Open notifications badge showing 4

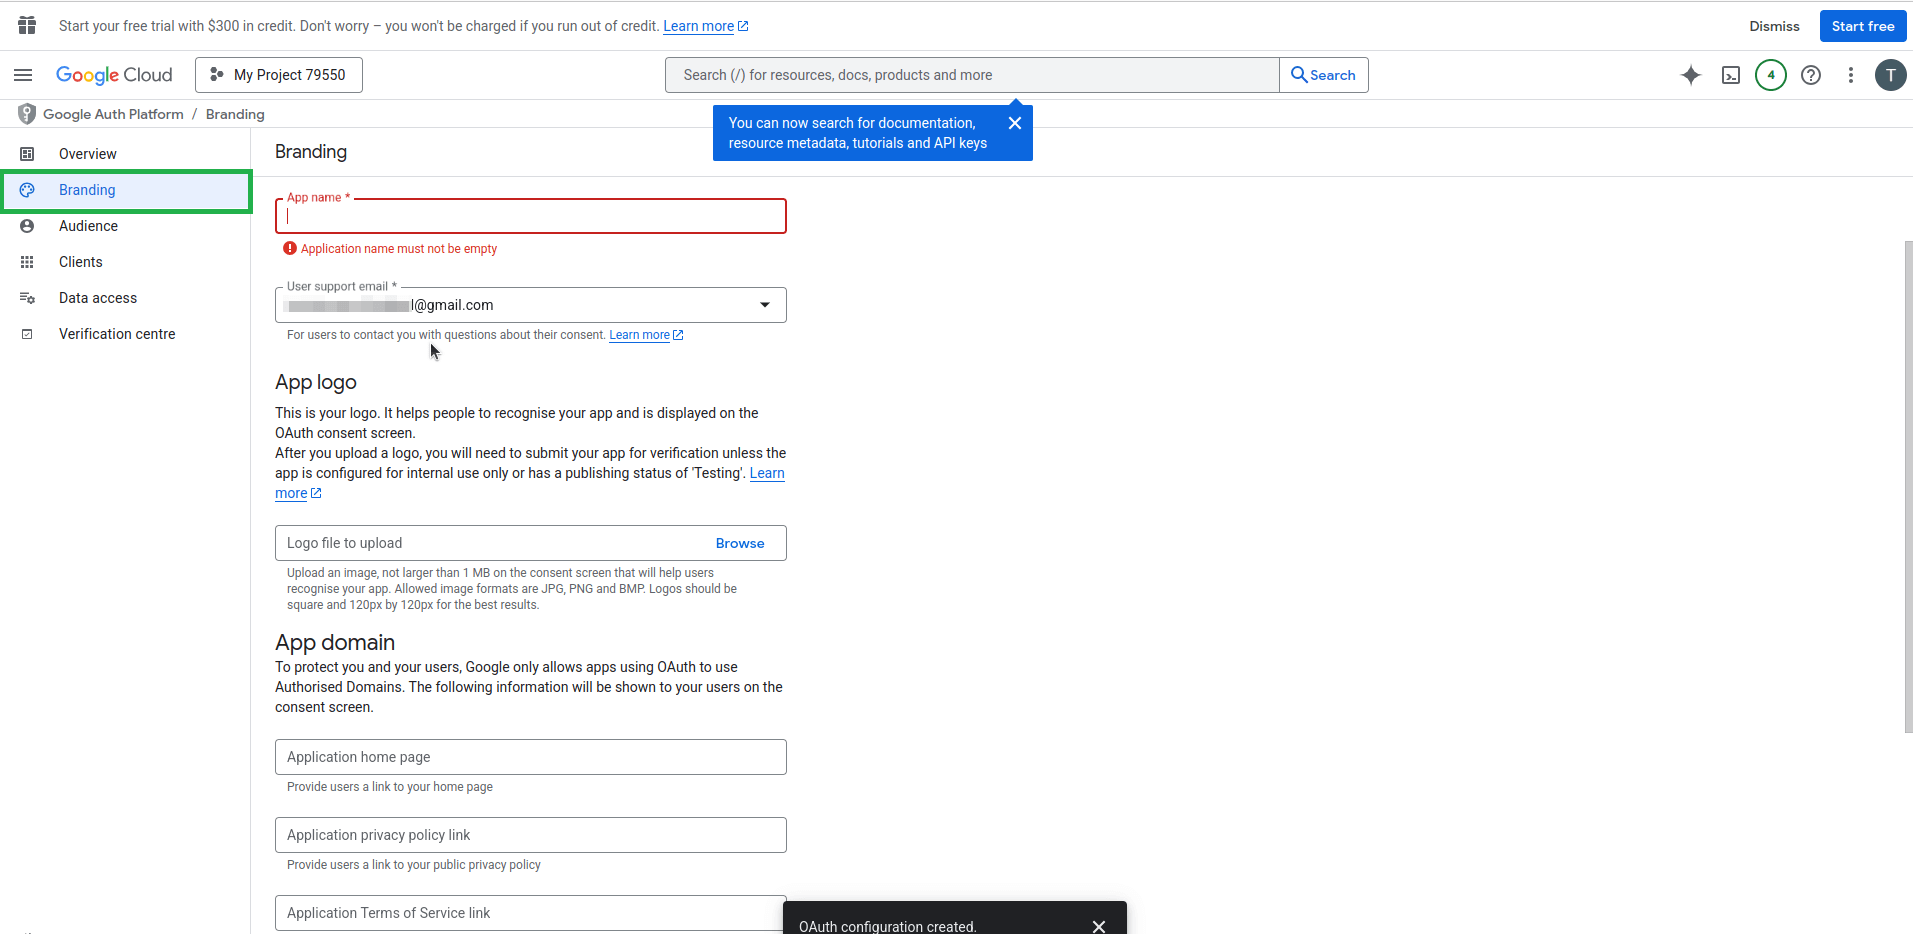pos(1770,75)
